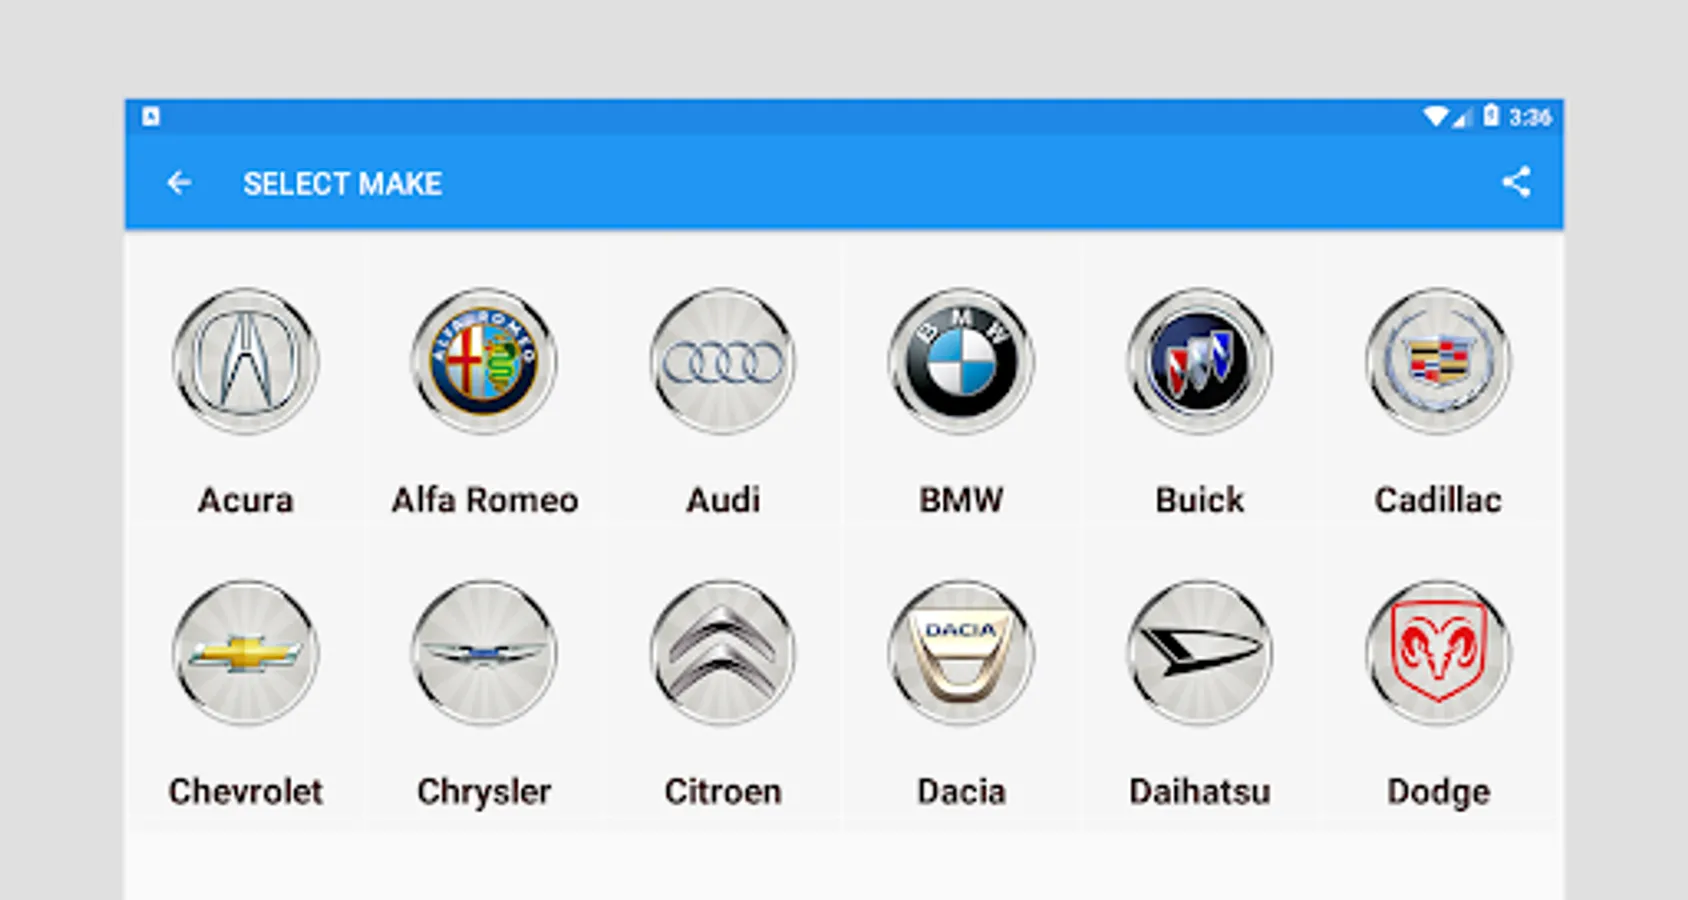The width and height of the screenshot is (1688, 900).
Task: Choose the Buick tri-shield logo
Action: (1200, 361)
